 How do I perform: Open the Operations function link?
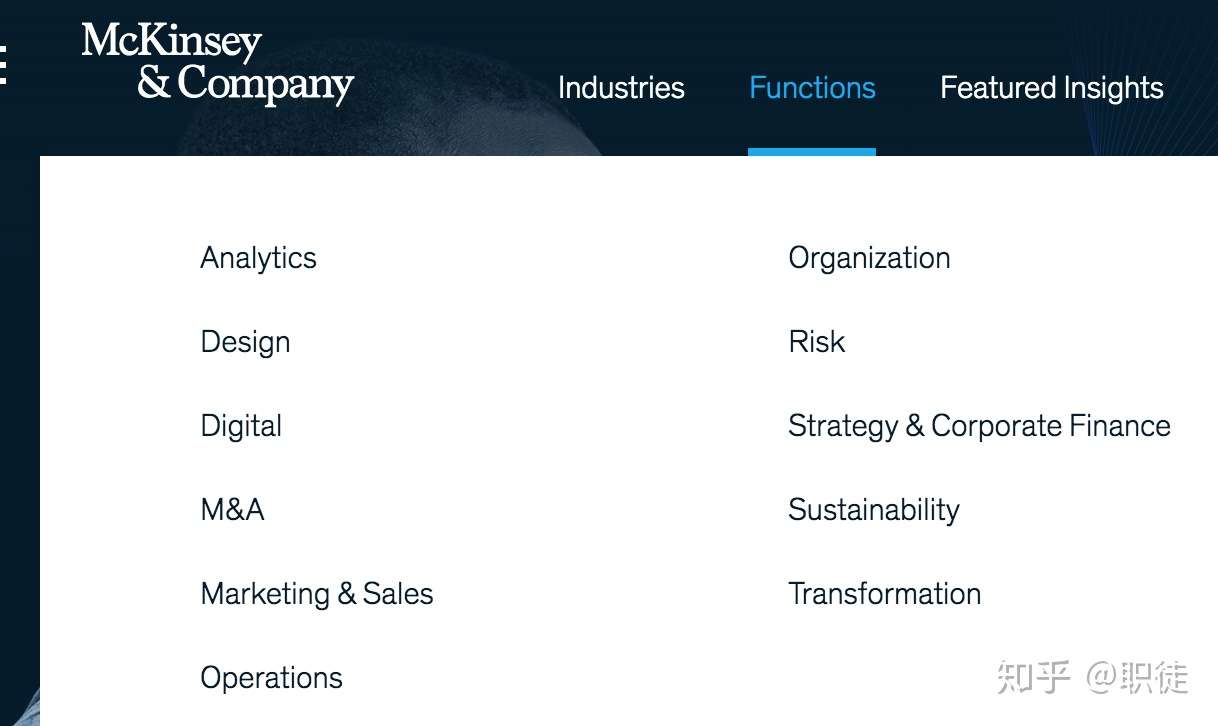point(271,678)
